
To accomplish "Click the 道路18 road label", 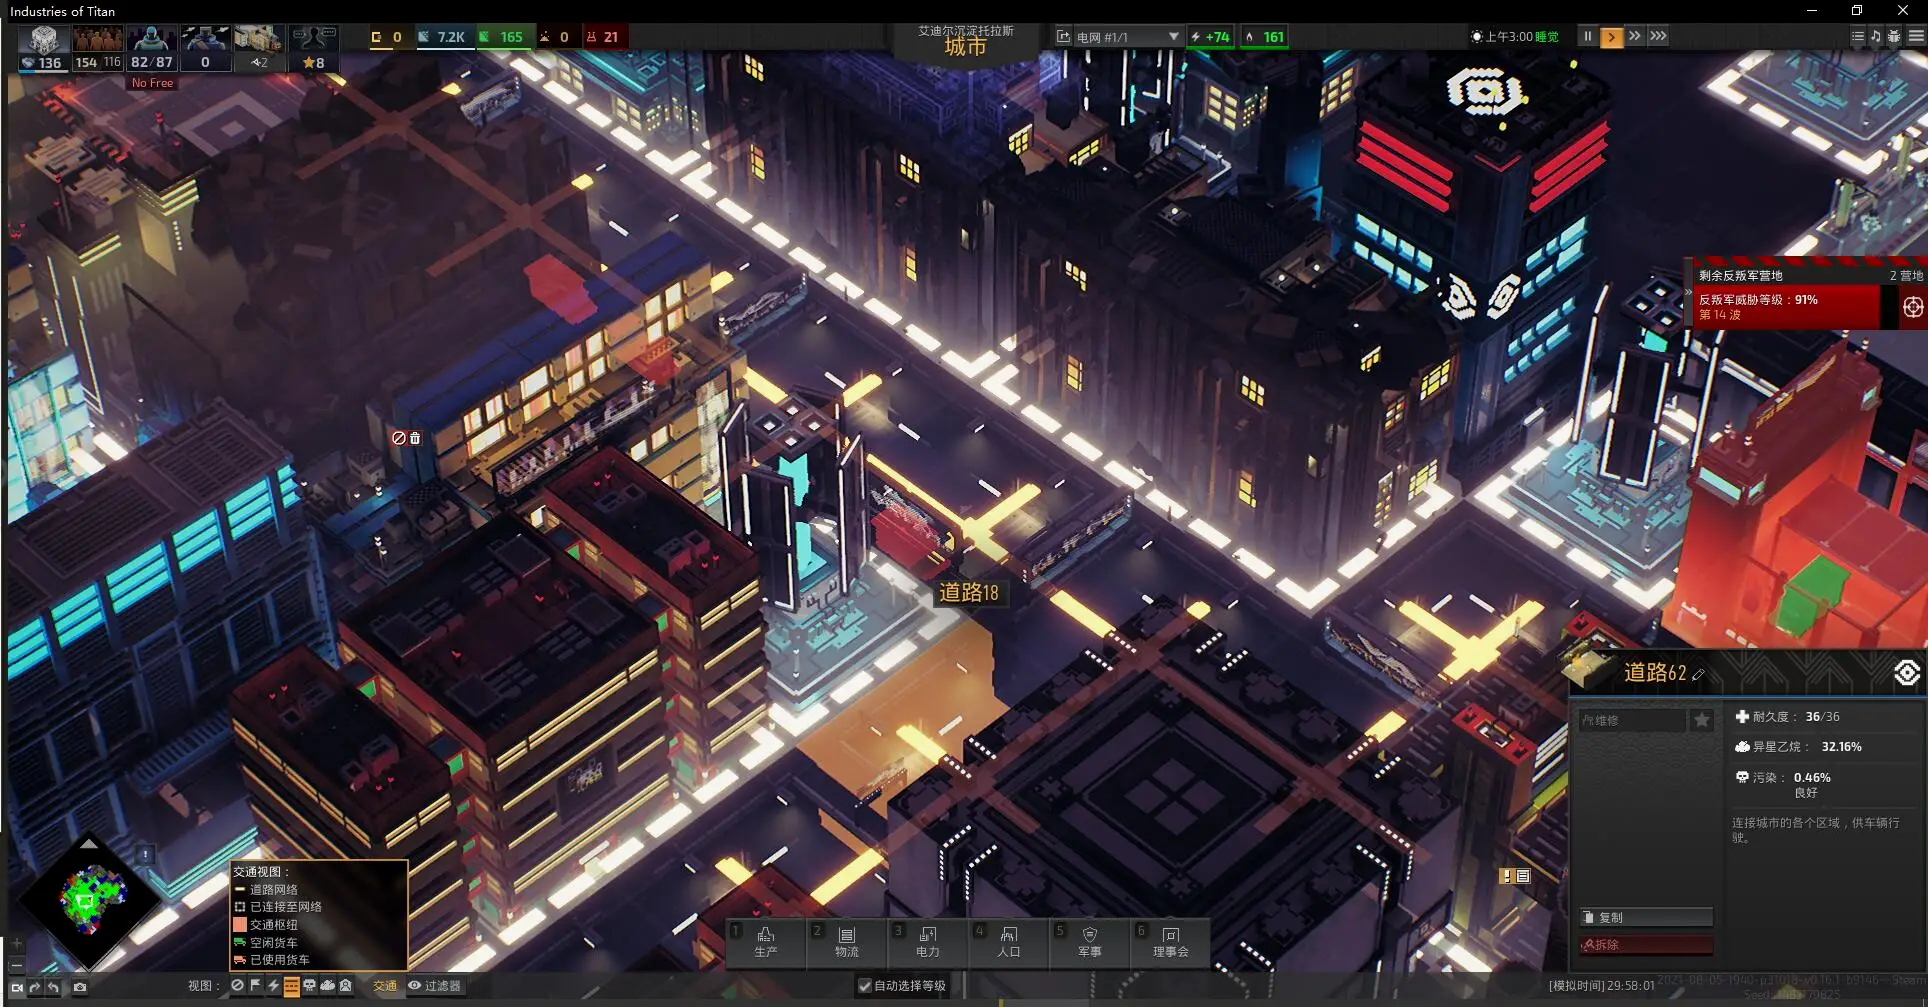I will pos(968,593).
